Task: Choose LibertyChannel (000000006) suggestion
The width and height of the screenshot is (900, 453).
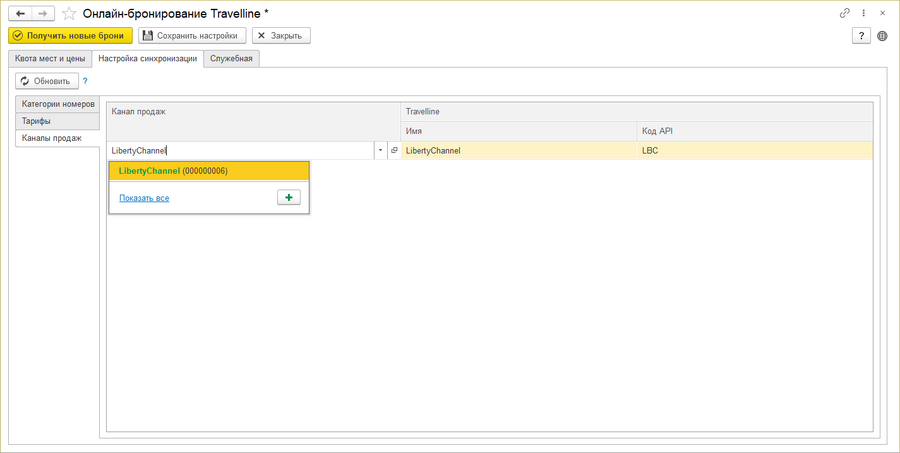Action: click(x=209, y=171)
